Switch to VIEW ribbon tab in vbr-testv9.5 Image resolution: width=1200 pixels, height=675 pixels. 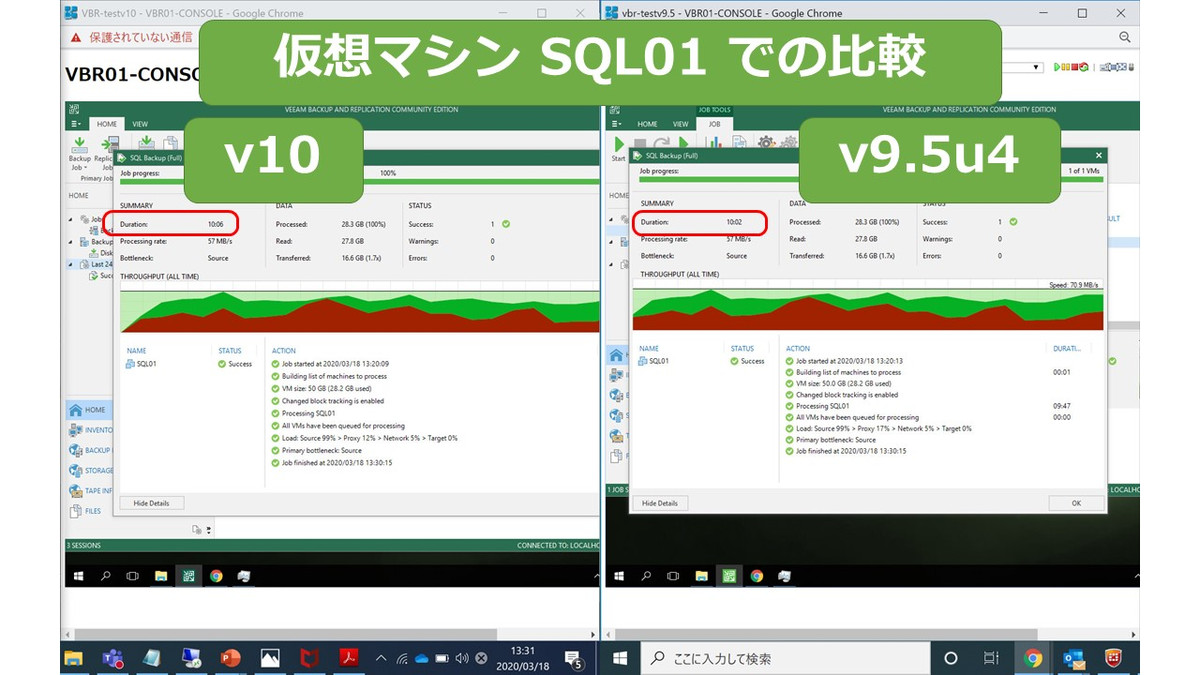(680, 124)
